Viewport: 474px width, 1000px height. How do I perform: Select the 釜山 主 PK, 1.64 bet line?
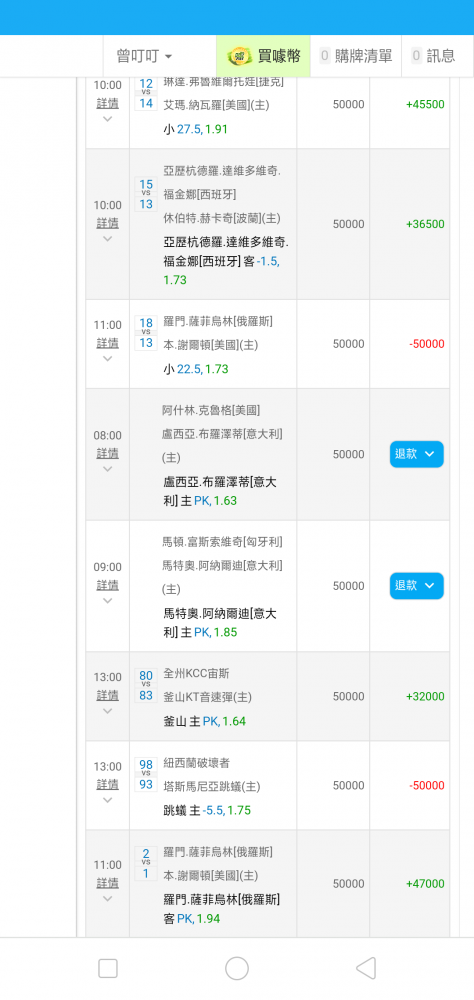point(204,721)
